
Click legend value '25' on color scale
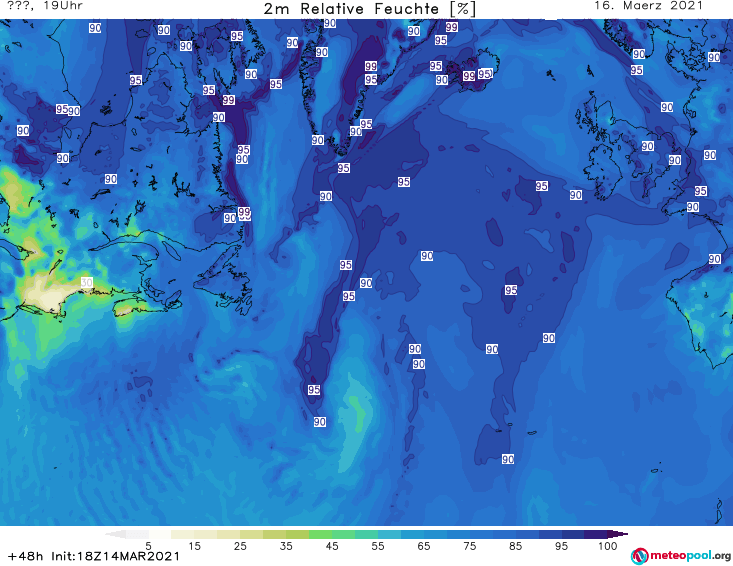pos(240,545)
